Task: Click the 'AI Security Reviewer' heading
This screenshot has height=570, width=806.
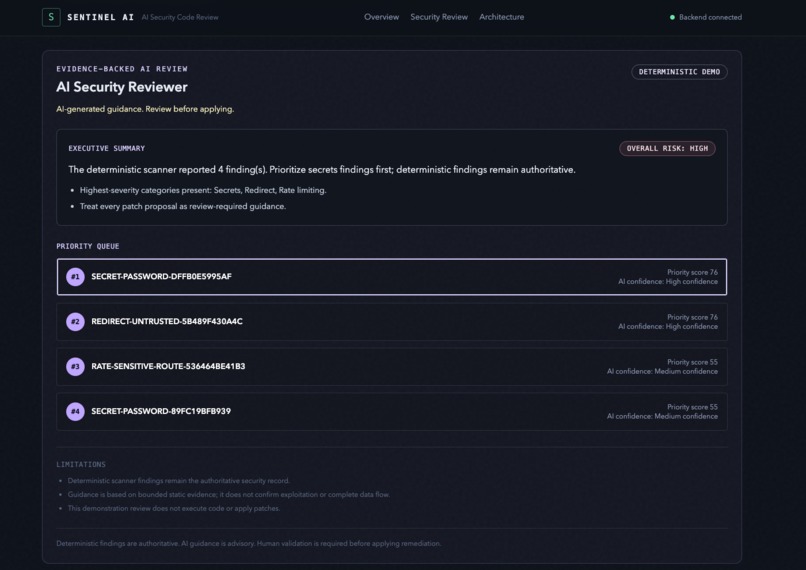Action: 122,87
